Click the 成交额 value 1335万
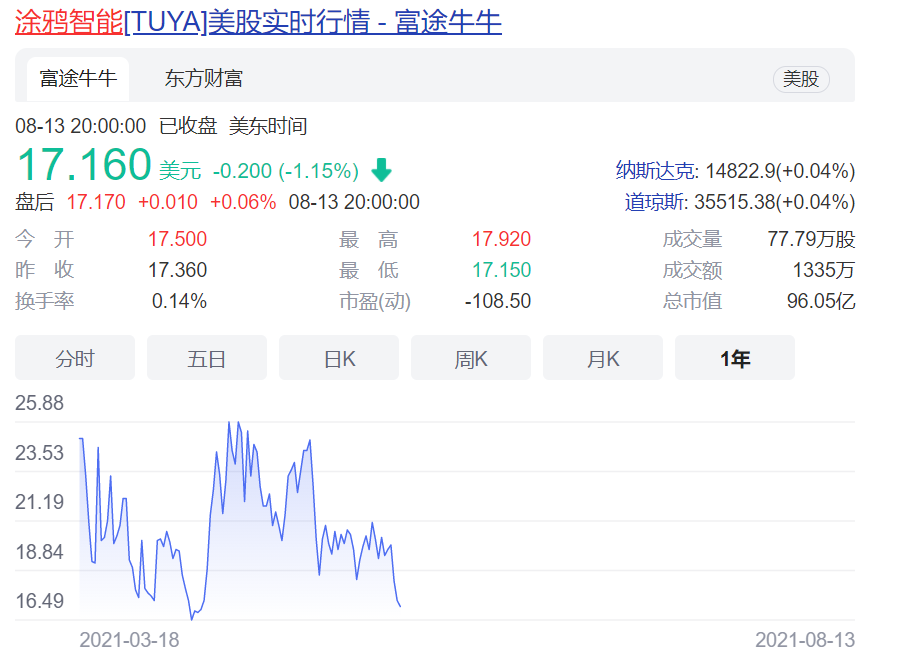This screenshot has width=920, height=665. coord(824,270)
